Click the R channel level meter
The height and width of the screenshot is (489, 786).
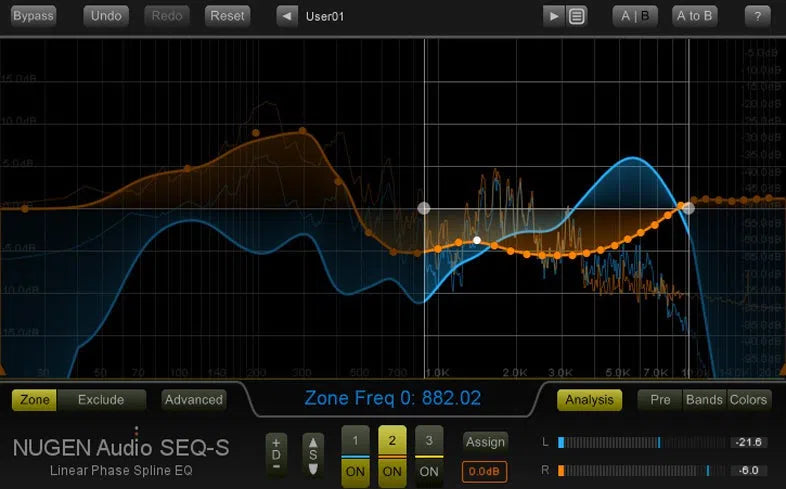click(x=642, y=470)
